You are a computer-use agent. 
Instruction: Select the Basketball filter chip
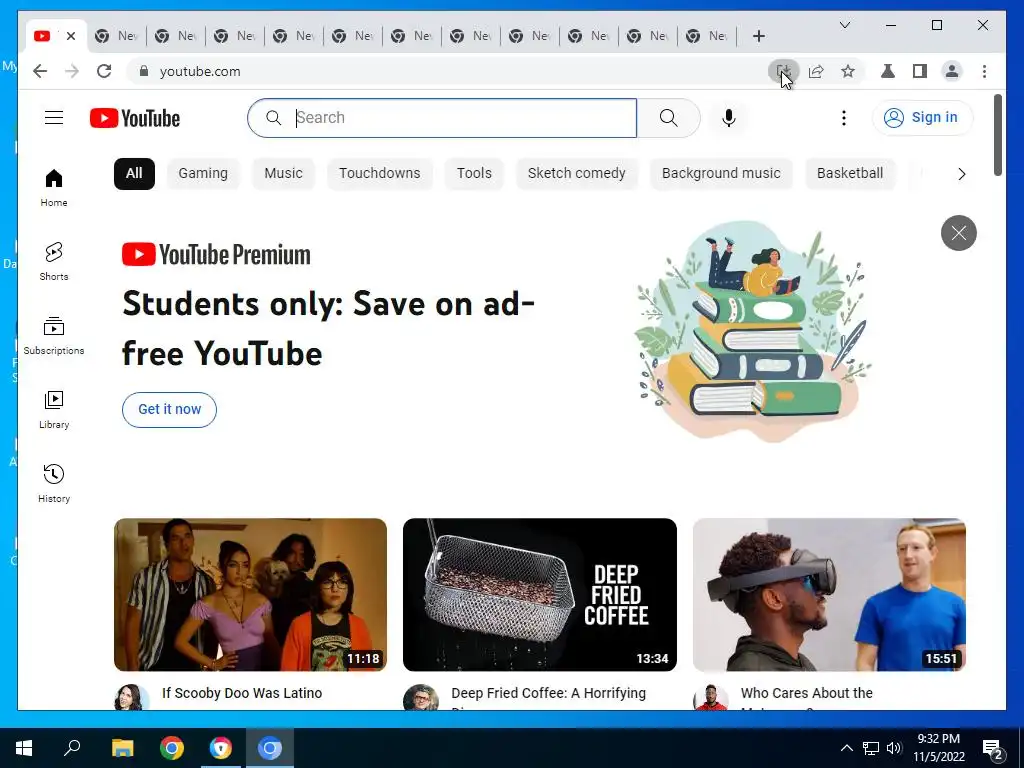[850, 174]
